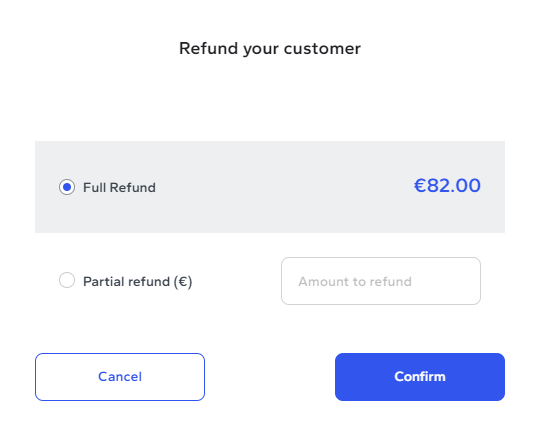
Task: Select the Full Refund radio button
Action: point(67,187)
